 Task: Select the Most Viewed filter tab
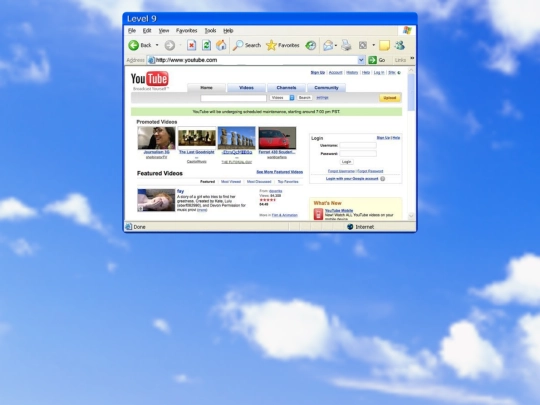(231, 181)
